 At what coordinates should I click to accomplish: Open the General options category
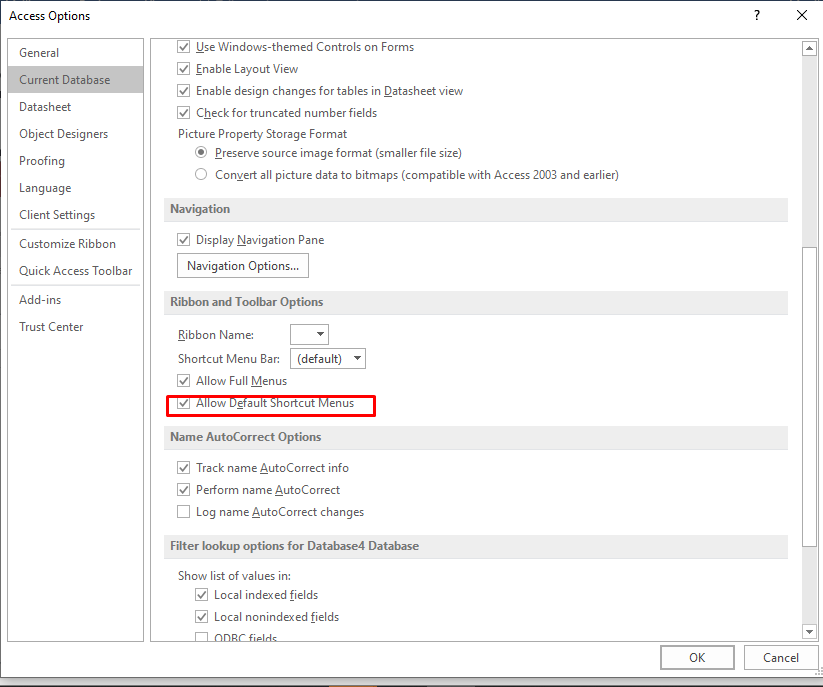point(76,52)
